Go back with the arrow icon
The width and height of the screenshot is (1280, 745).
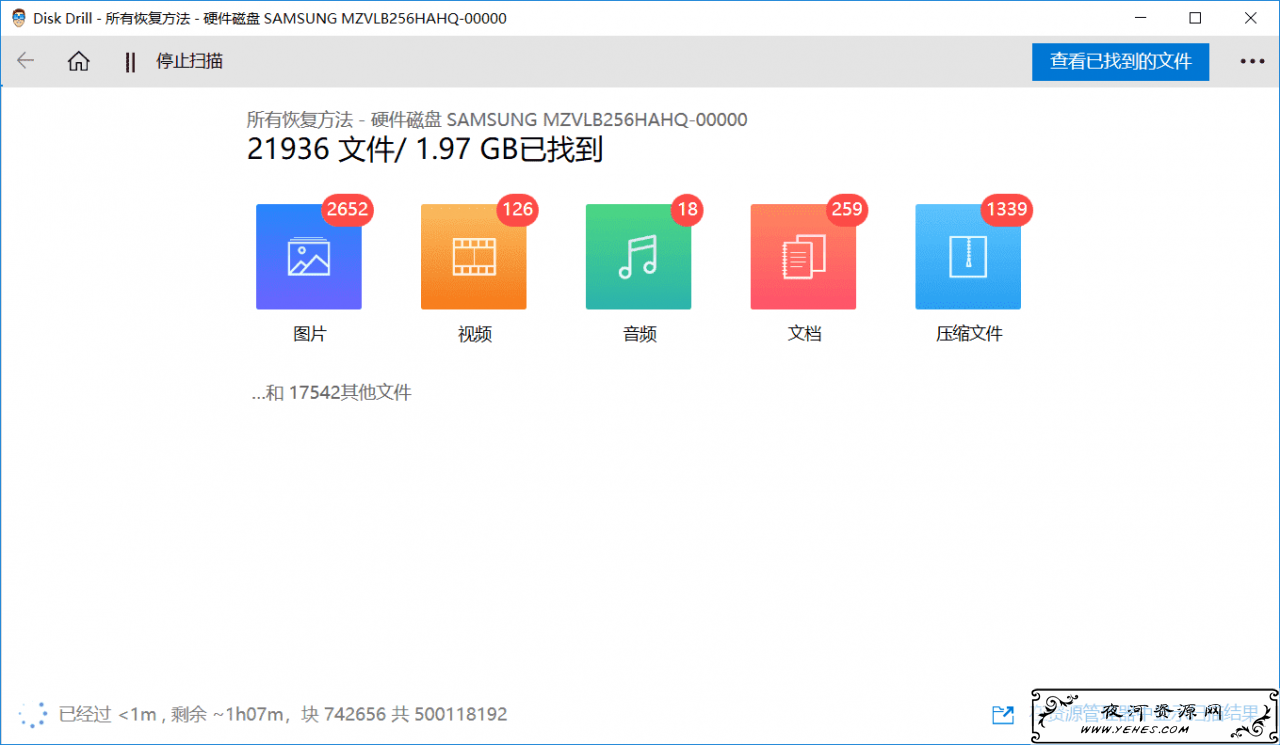(x=26, y=61)
